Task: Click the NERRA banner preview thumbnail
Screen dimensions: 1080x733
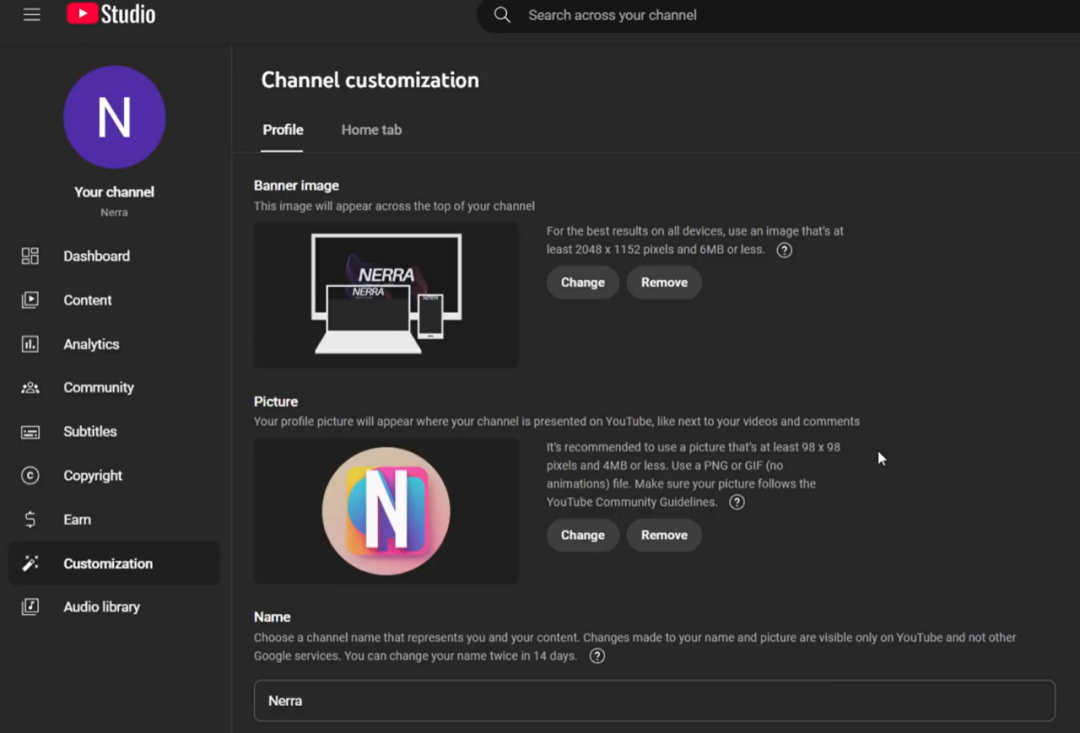Action: click(x=386, y=294)
